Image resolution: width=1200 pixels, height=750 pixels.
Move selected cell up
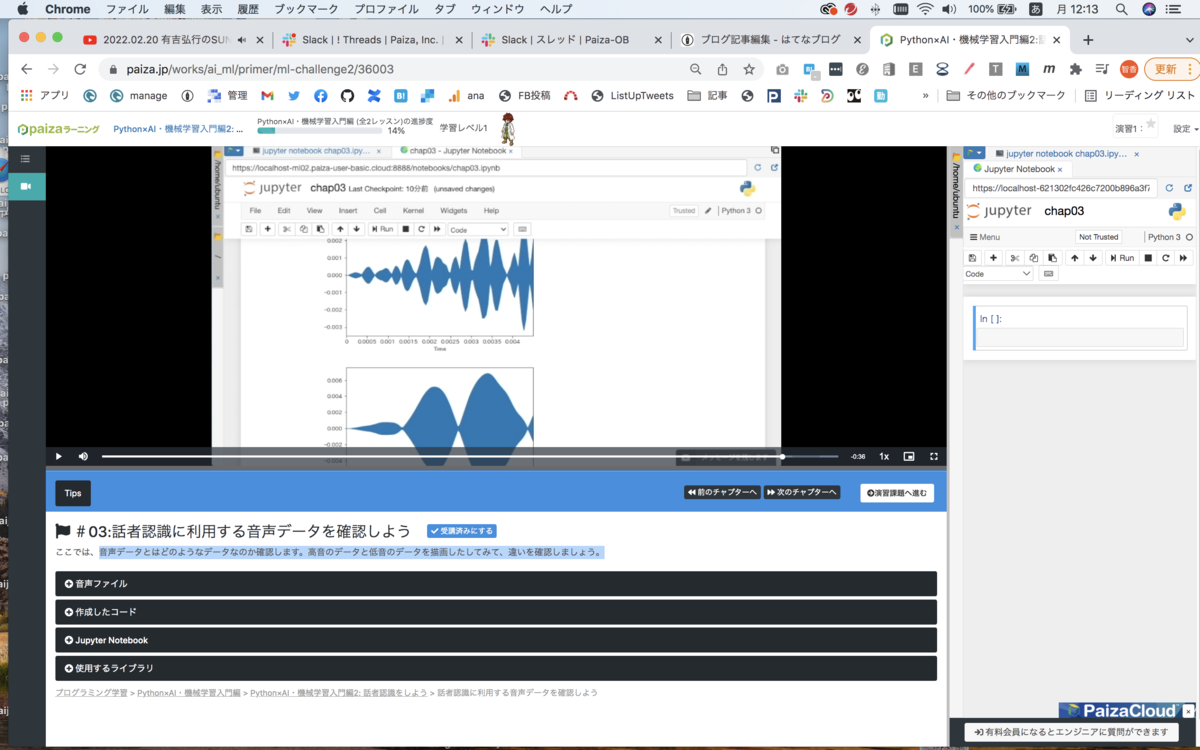click(x=1075, y=257)
